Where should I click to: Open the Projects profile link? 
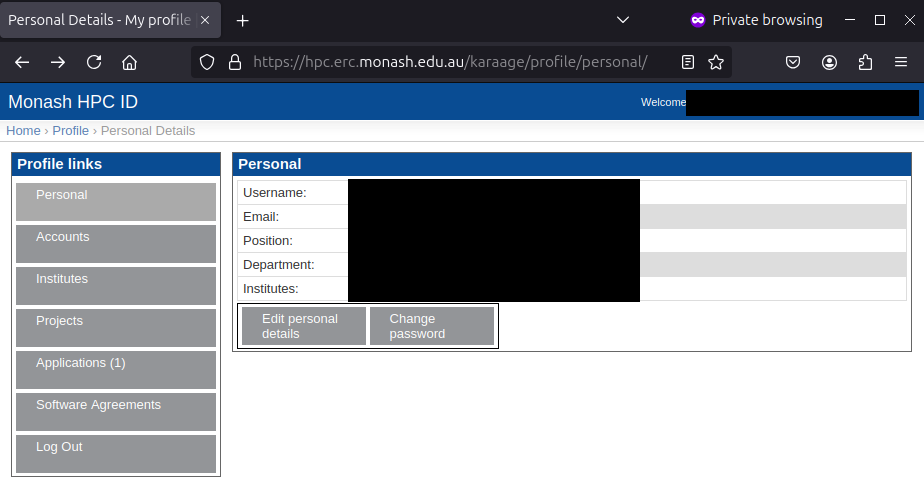(x=116, y=327)
